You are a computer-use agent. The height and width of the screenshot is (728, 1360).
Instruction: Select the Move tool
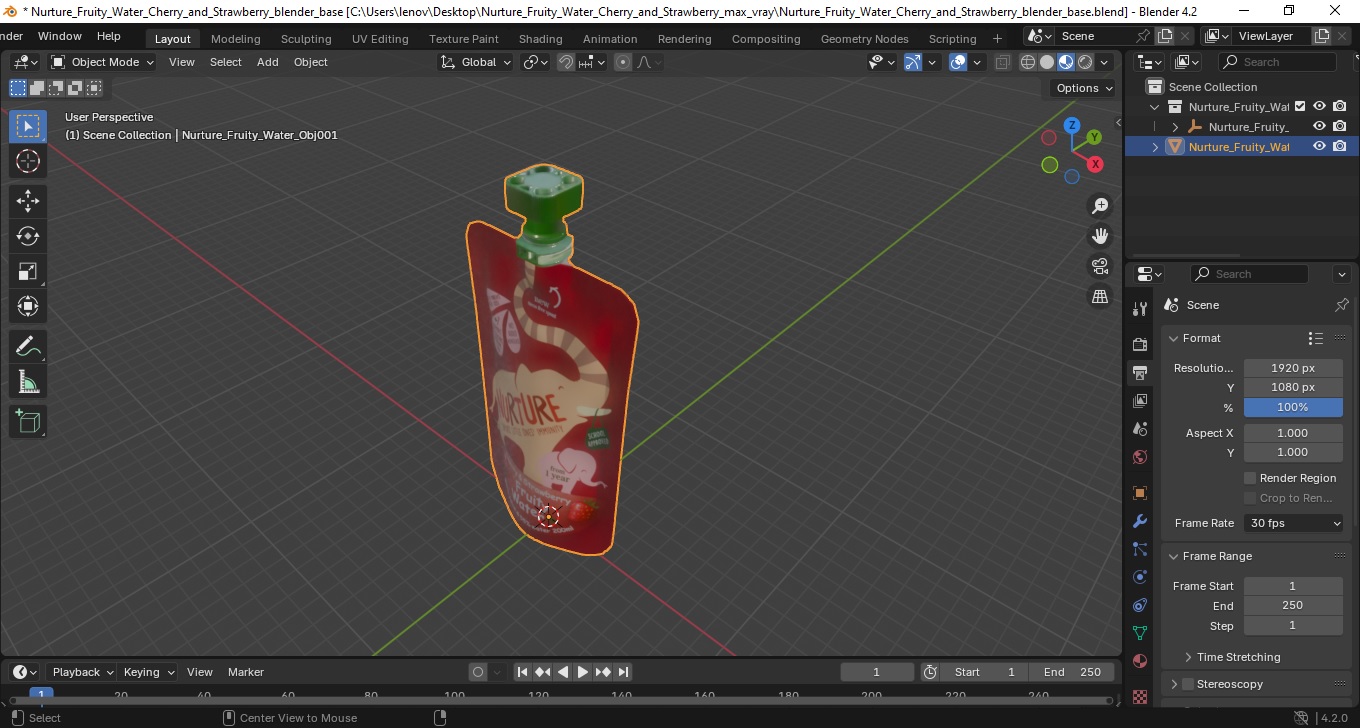(x=28, y=201)
